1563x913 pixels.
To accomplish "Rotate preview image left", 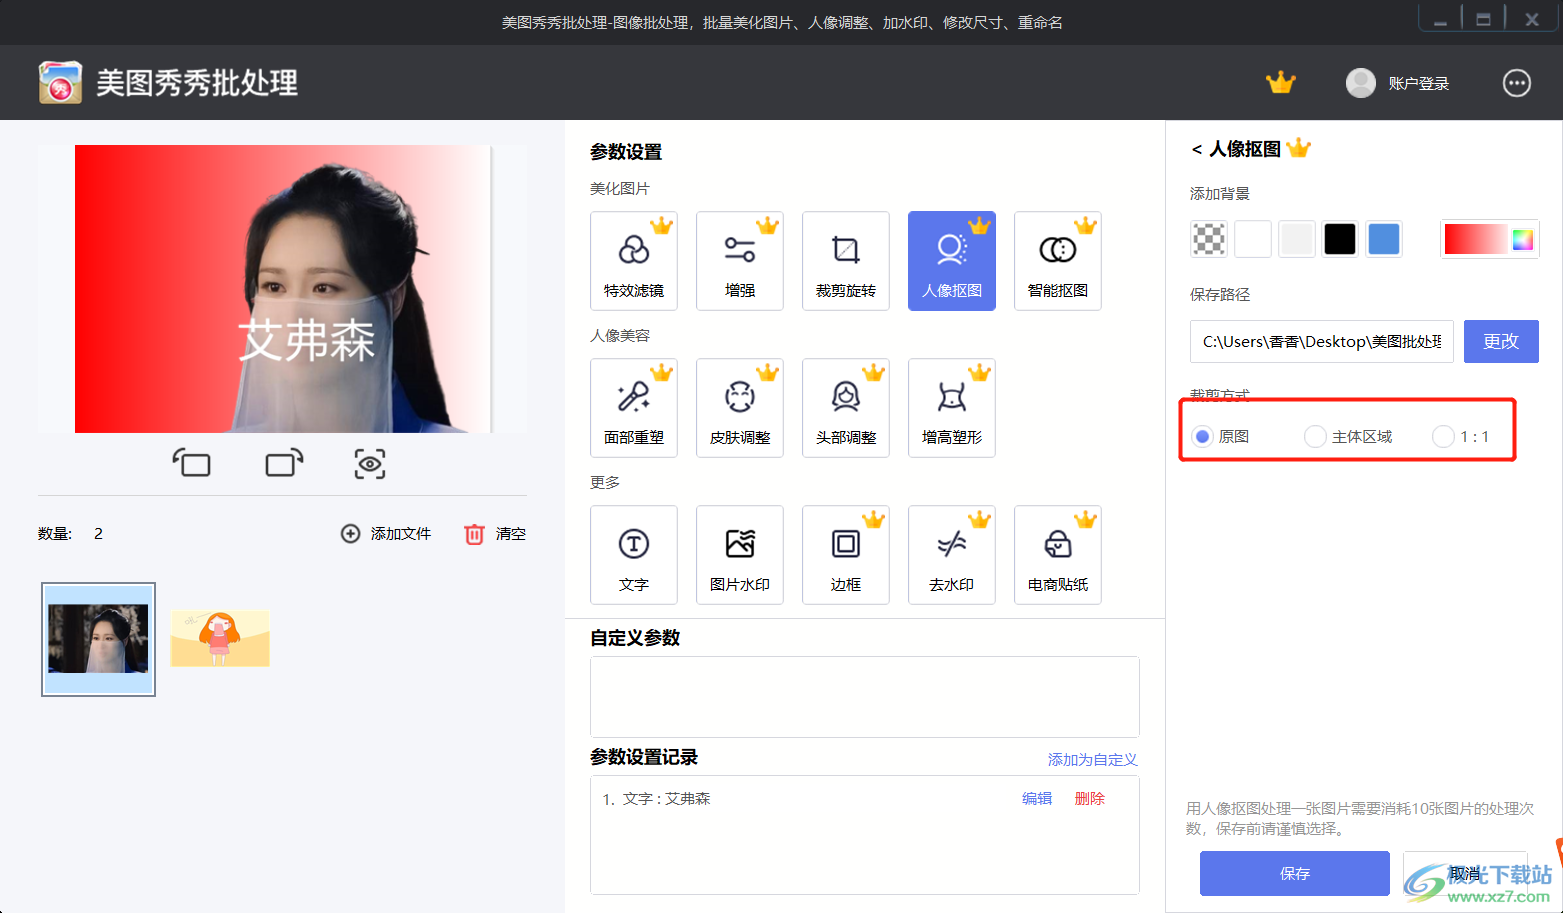I will point(192,463).
